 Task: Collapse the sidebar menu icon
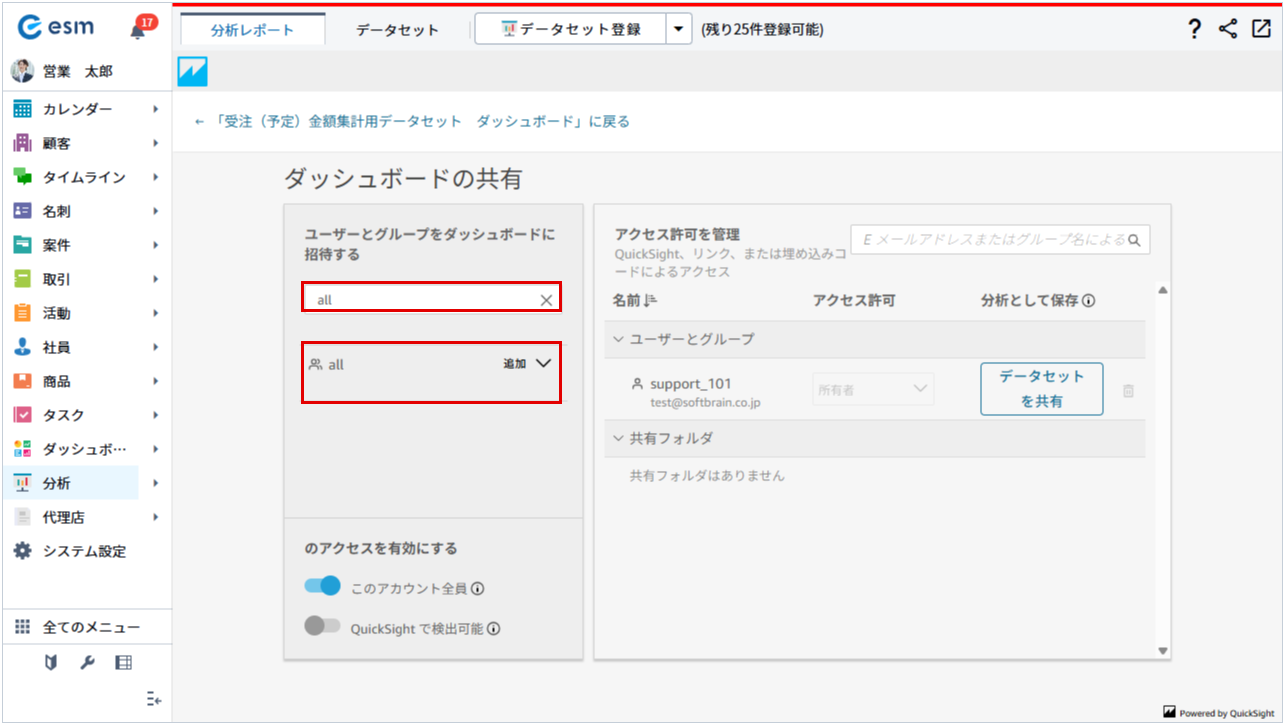pos(153,699)
